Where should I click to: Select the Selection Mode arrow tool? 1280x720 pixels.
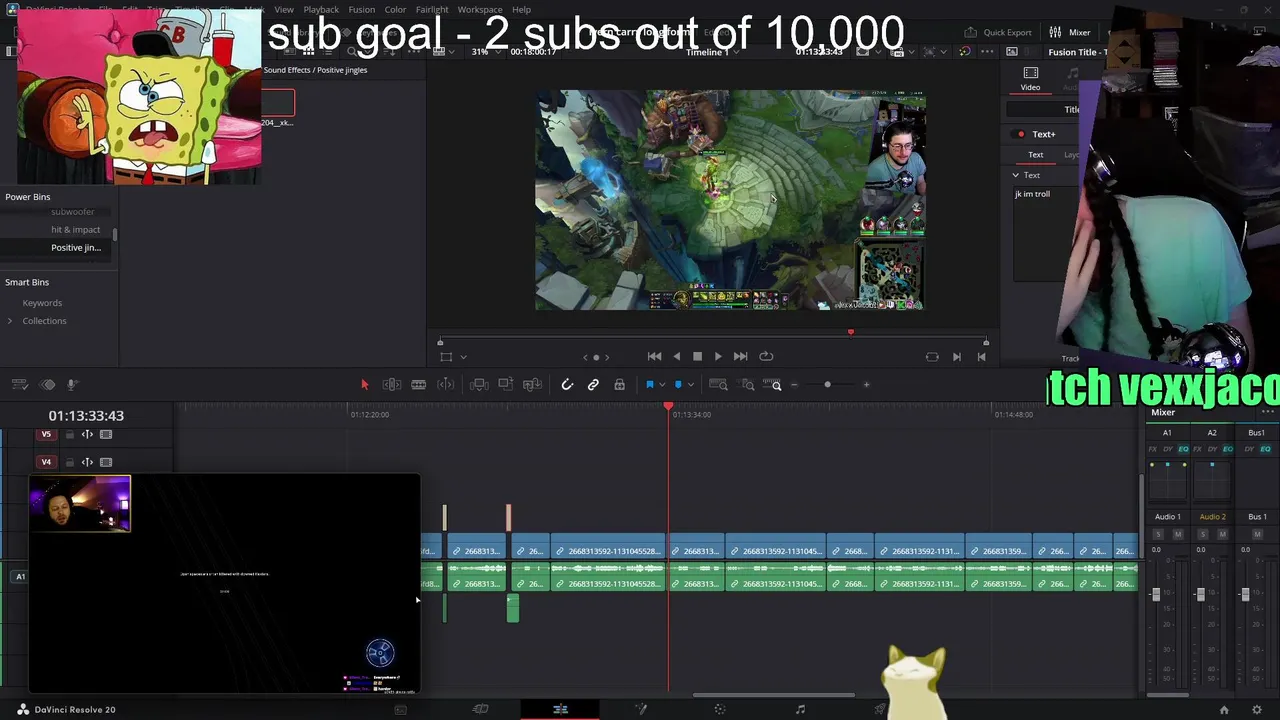tap(364, 385)
